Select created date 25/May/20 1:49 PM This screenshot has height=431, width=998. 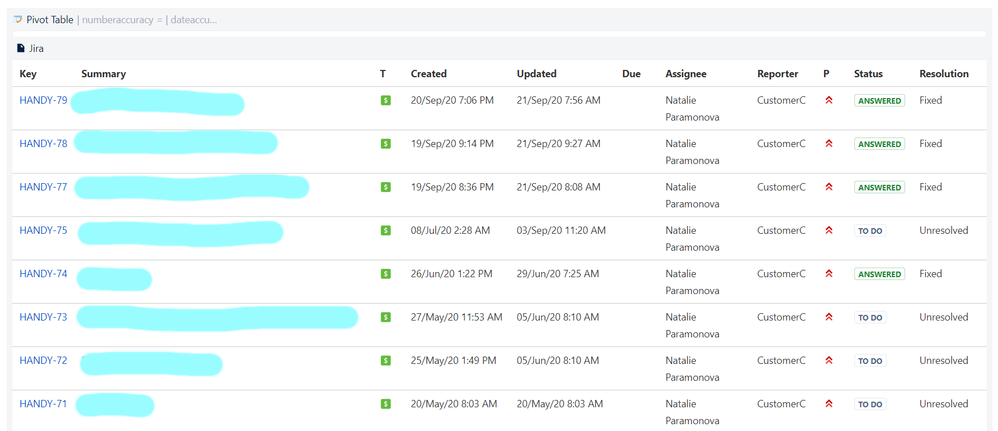(x=453, y=360)
